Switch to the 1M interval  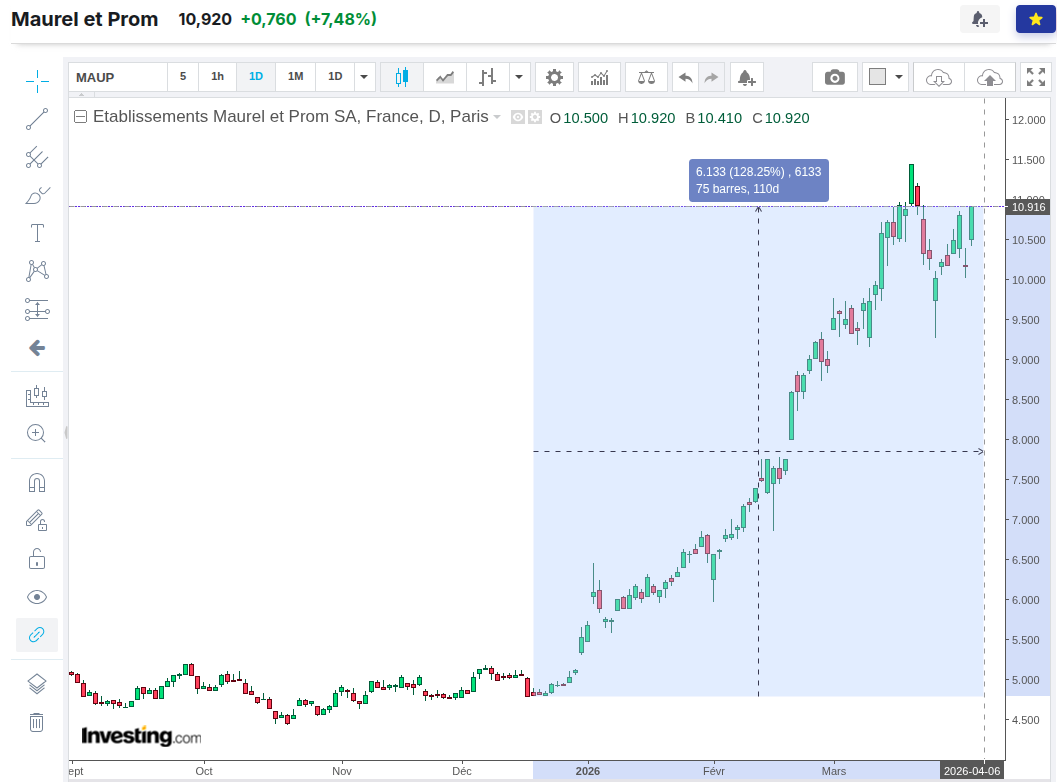click(295, 77)
